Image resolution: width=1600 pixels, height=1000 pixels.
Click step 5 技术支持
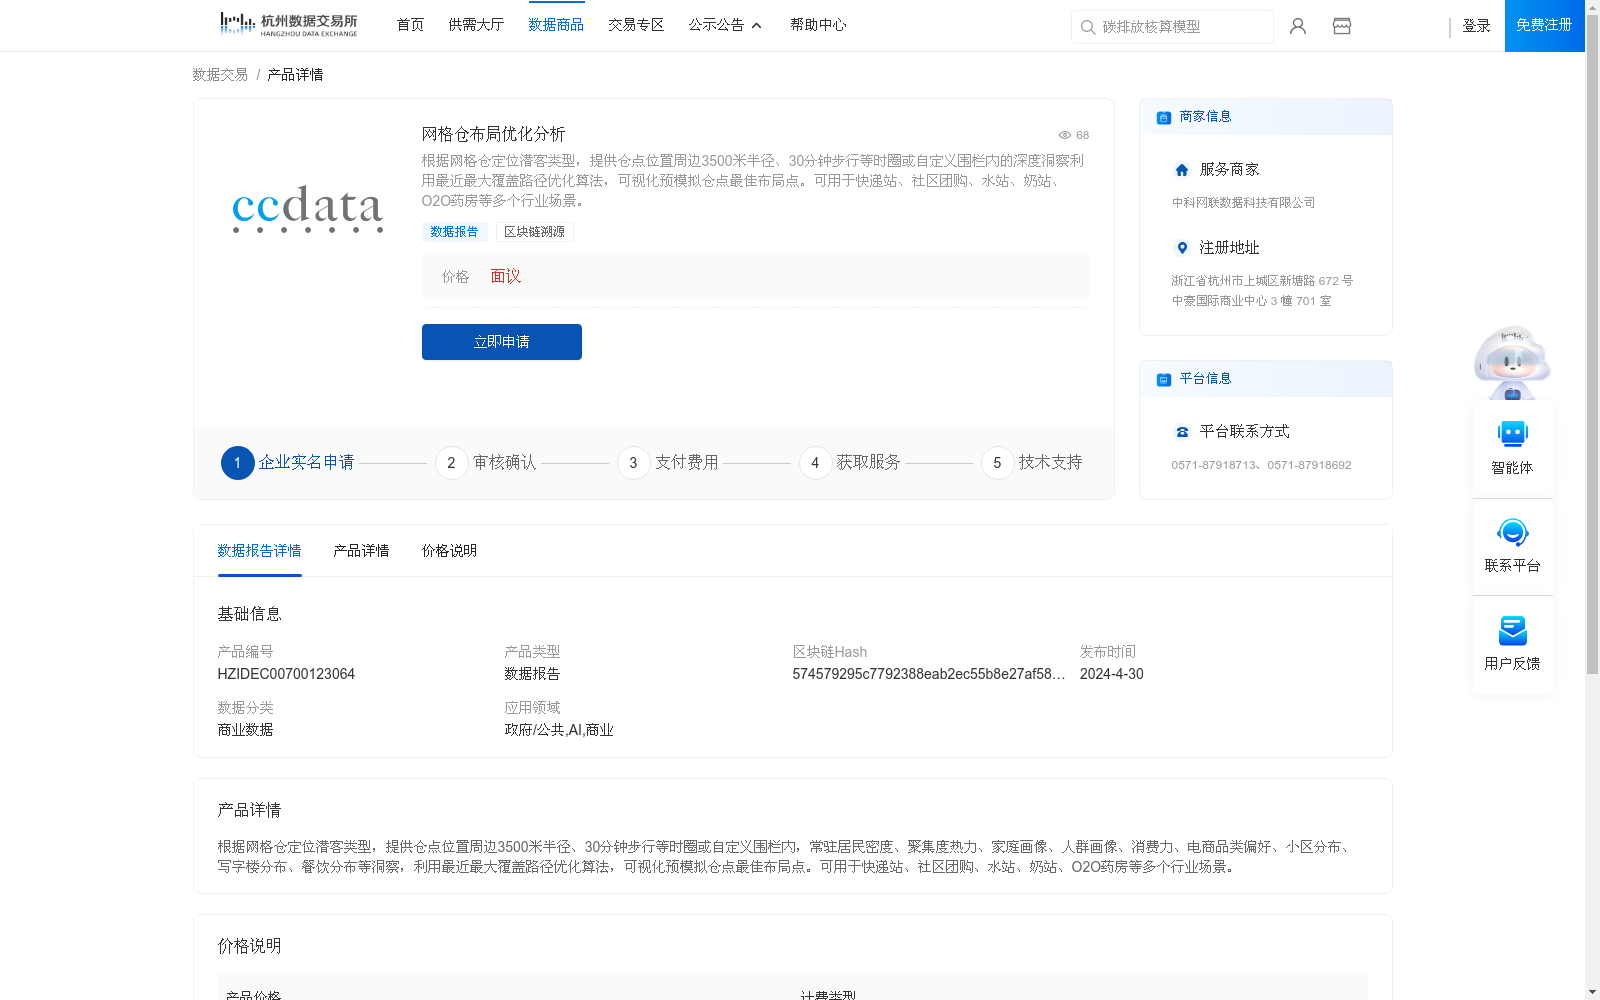[1032, 463]
